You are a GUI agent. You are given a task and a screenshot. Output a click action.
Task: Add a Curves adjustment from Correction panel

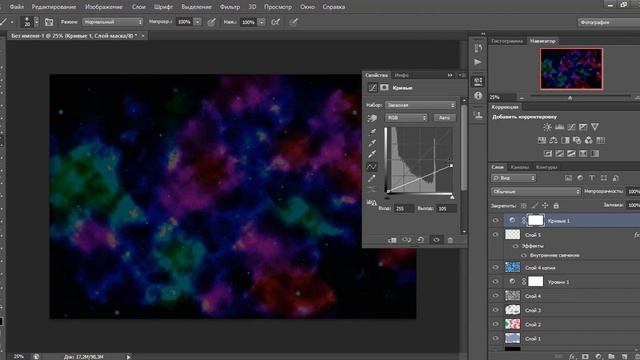[x=571, y=127]
